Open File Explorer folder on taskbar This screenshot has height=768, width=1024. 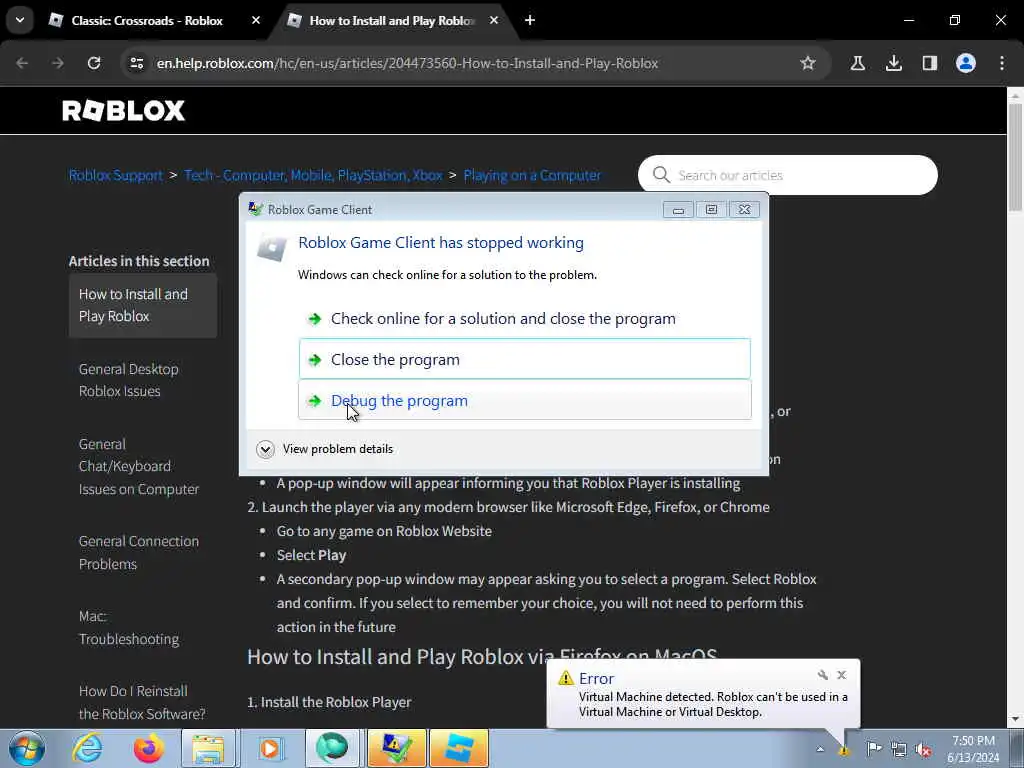(x=209, y=748)
